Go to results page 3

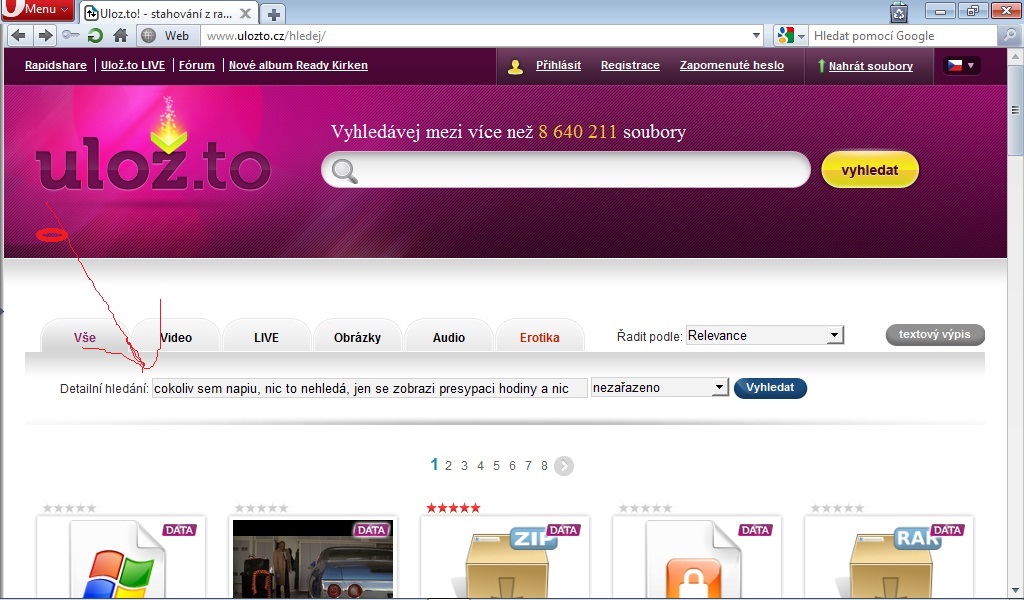pyautogui.click(x=464, y=466)
